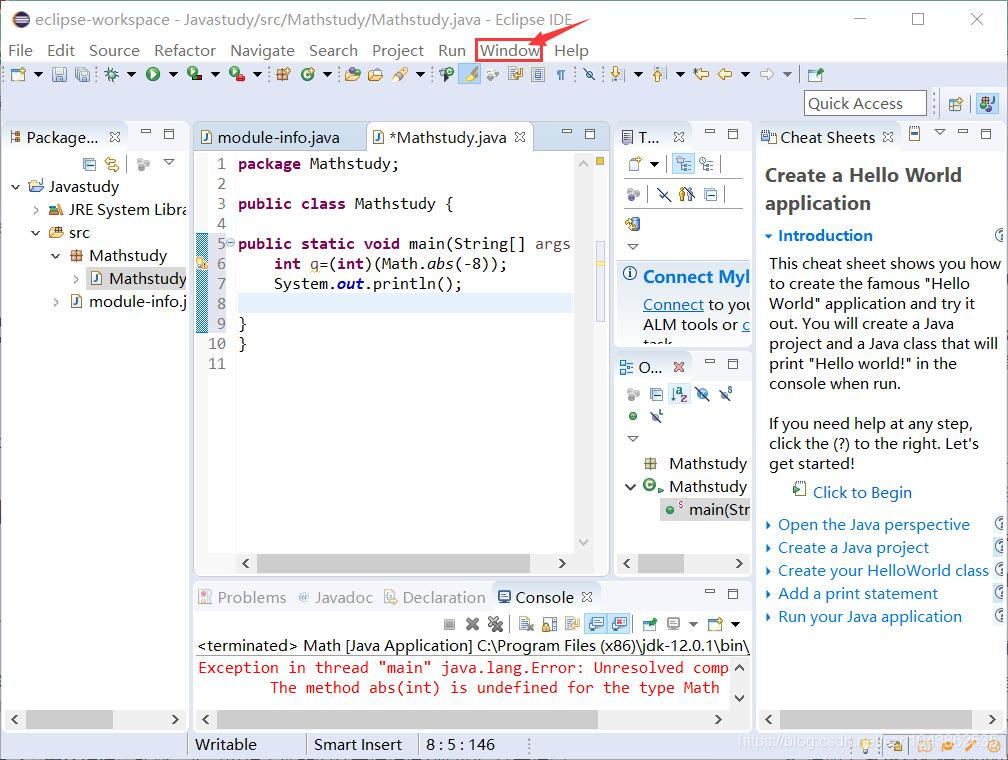Viewport: 1008px width, 760px height.
Task: Remove the terminated launch with the X icon
Action: [x=471, y=625]
